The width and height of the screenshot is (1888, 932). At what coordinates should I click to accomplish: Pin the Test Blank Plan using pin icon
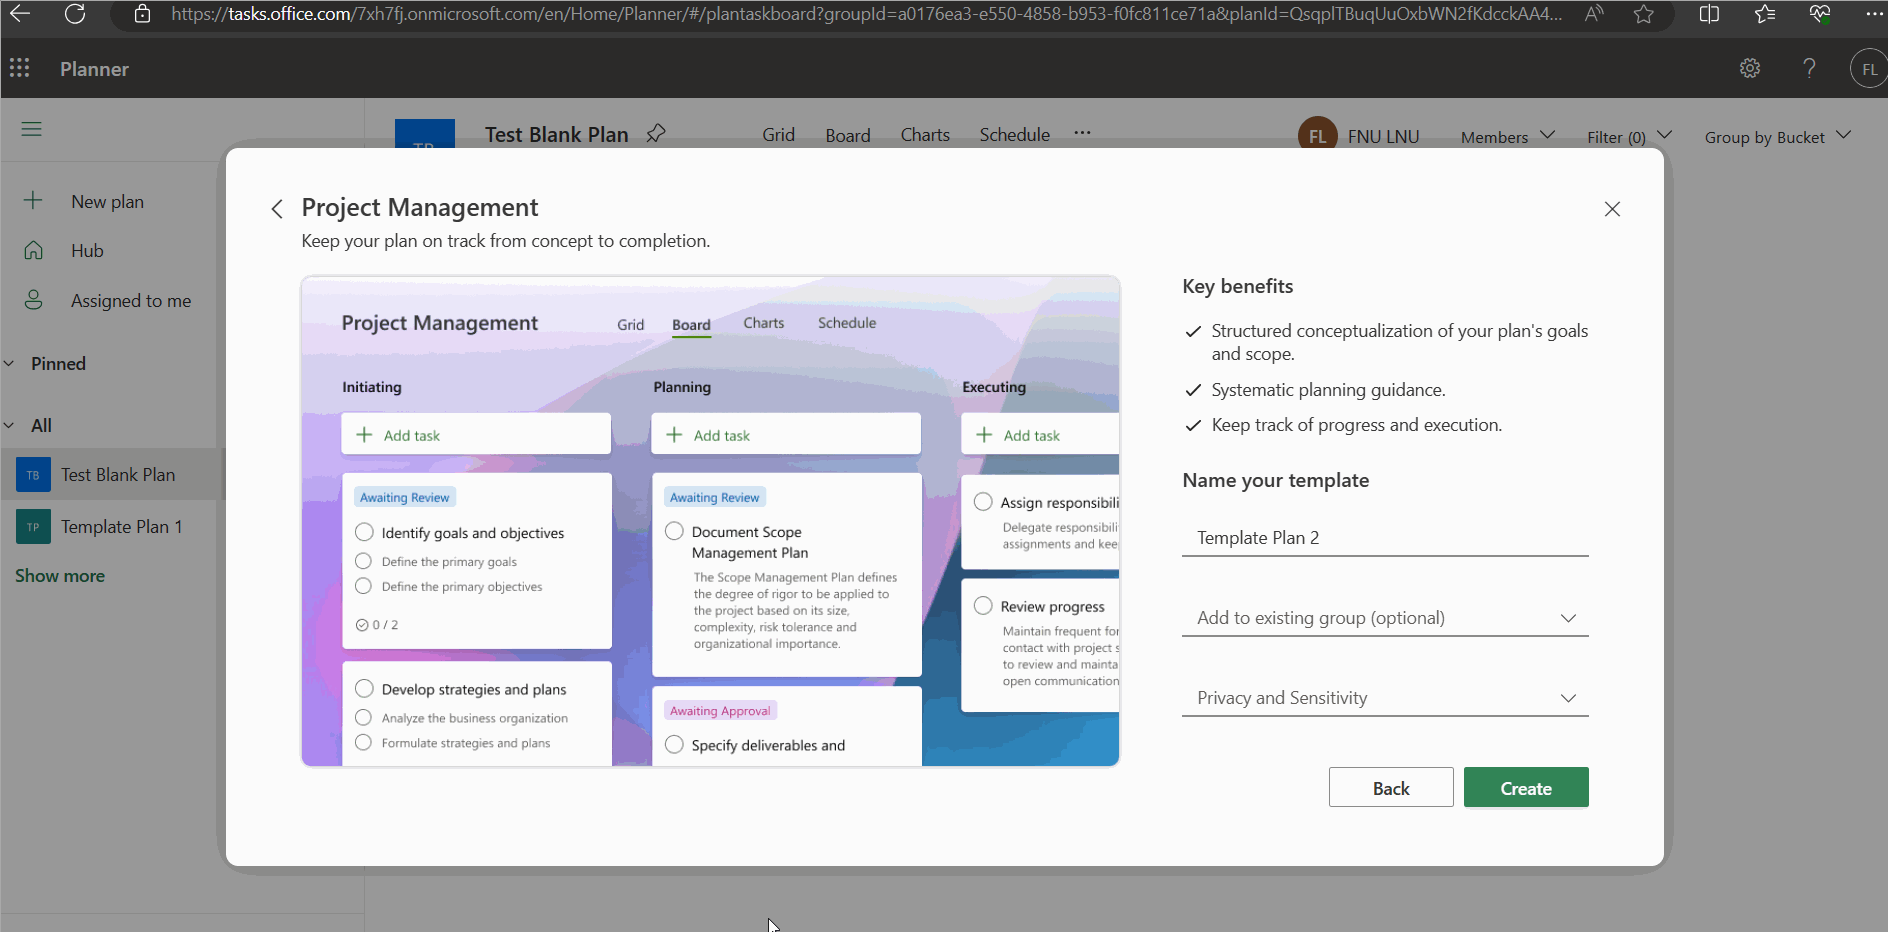tap(656, 133)
